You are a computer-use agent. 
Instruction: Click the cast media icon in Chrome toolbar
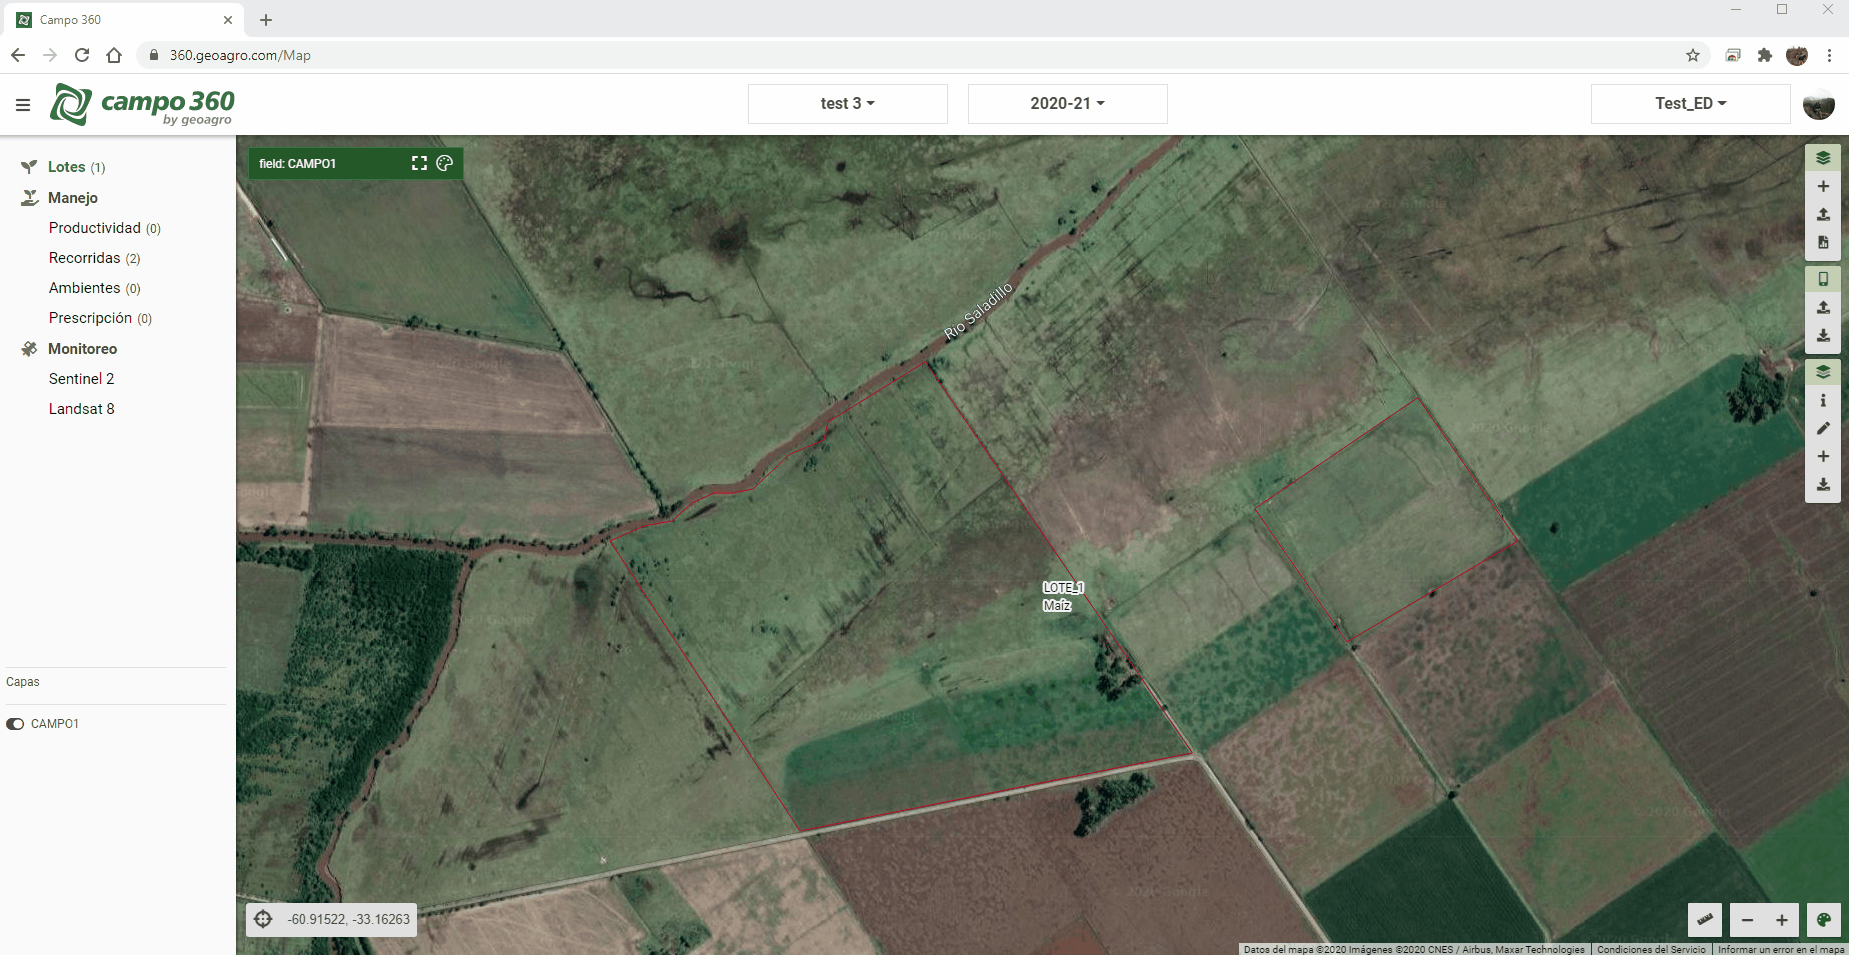1733,55
